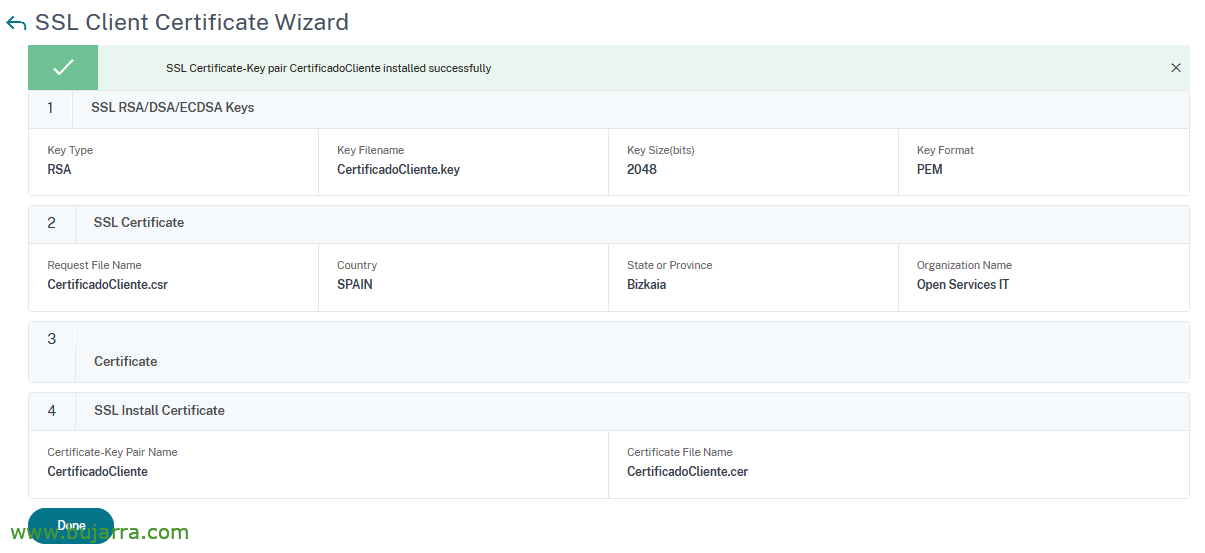Click the Organization Name label
Image resolution: width=1205 pixels, height=553 pixels.
pos(964,266)
